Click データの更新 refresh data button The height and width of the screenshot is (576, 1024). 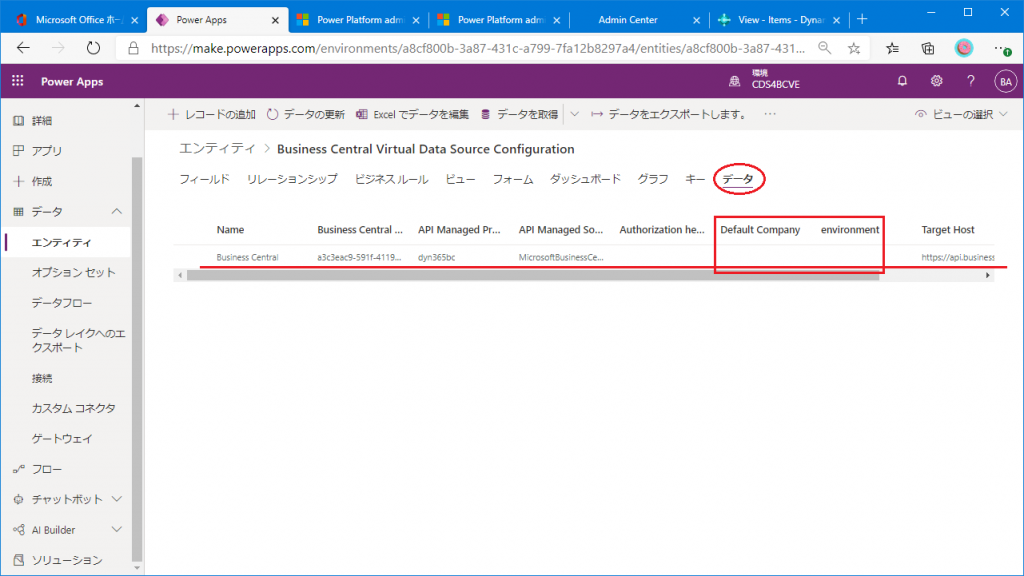pyautogui.click(x=305, y=114)
